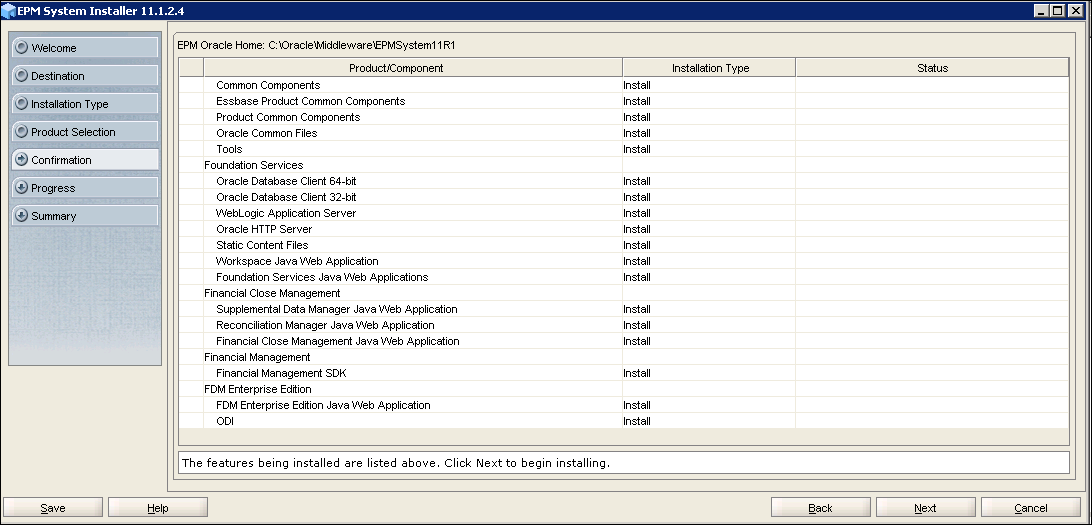Select the Oracle Common Files row

coord(623,133)
